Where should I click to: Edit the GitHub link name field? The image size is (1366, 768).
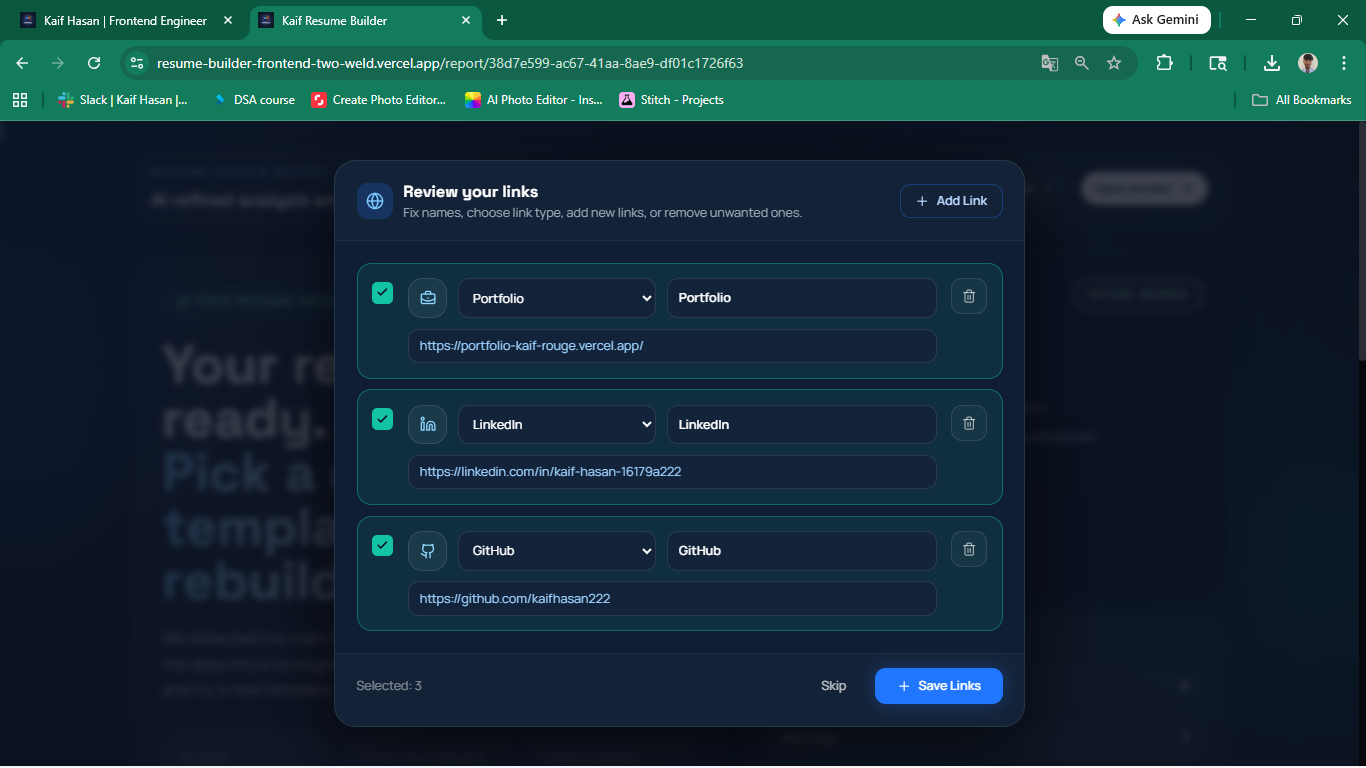[802, 551]
